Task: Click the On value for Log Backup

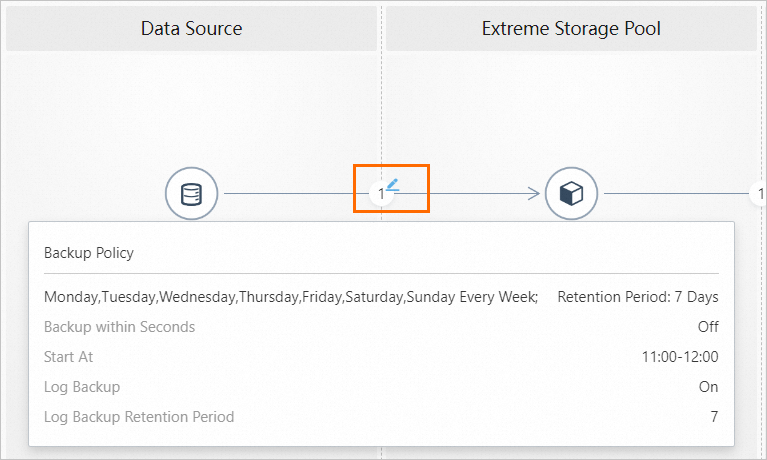Action: click(x=709, y=387)
